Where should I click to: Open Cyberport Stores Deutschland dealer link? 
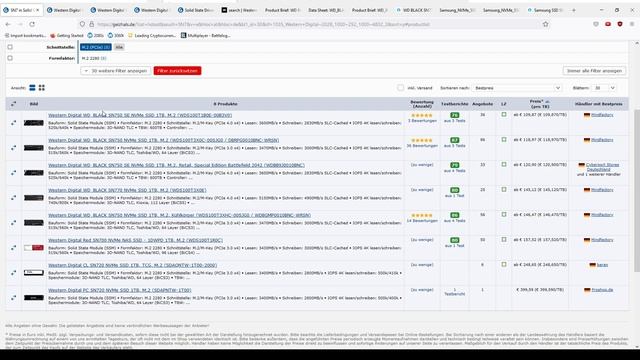(x=602, y=167)
